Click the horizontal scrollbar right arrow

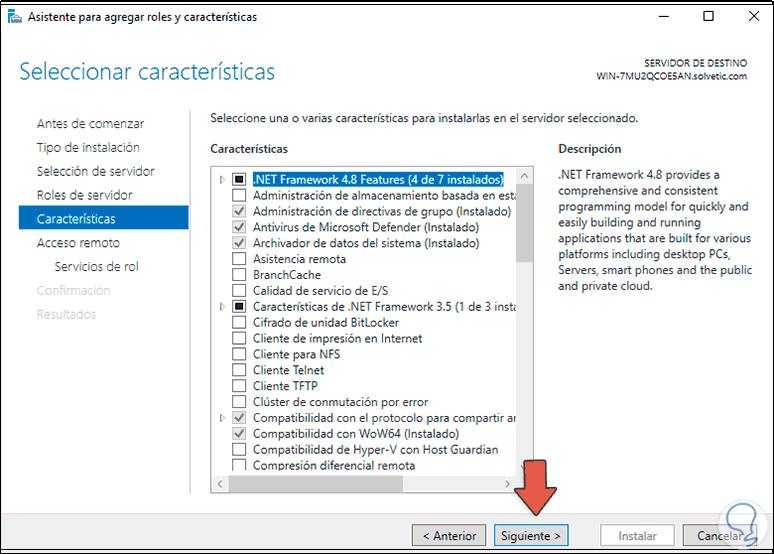tap(507, 484)
